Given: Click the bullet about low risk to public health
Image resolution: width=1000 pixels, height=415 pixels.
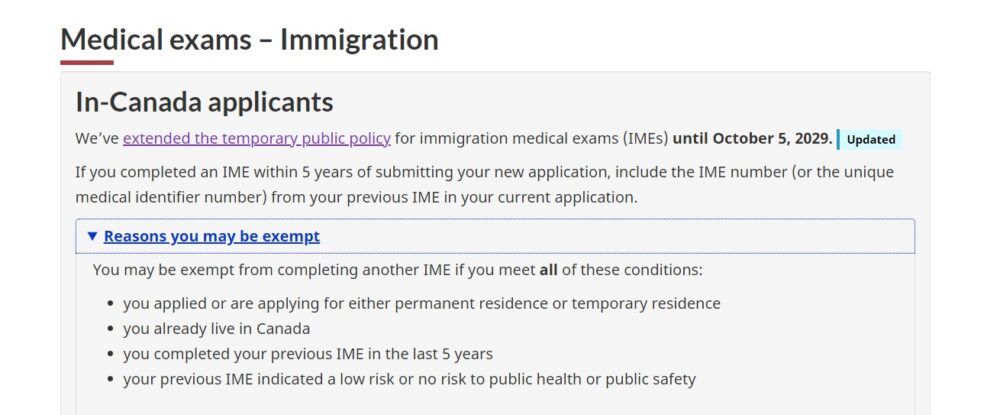Looking at the screenshot, I should coord(409,379).
